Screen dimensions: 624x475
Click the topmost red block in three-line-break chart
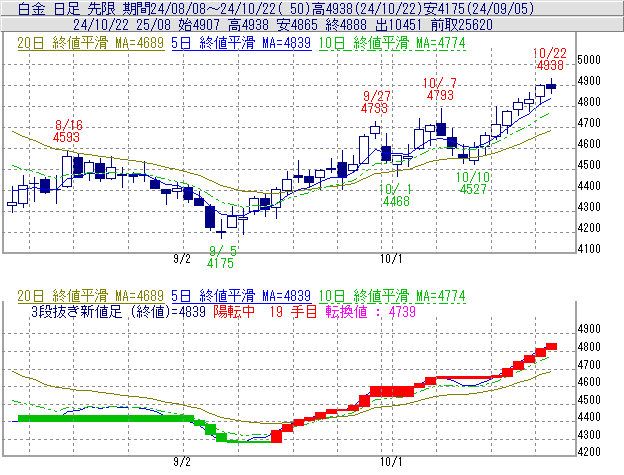551,347
